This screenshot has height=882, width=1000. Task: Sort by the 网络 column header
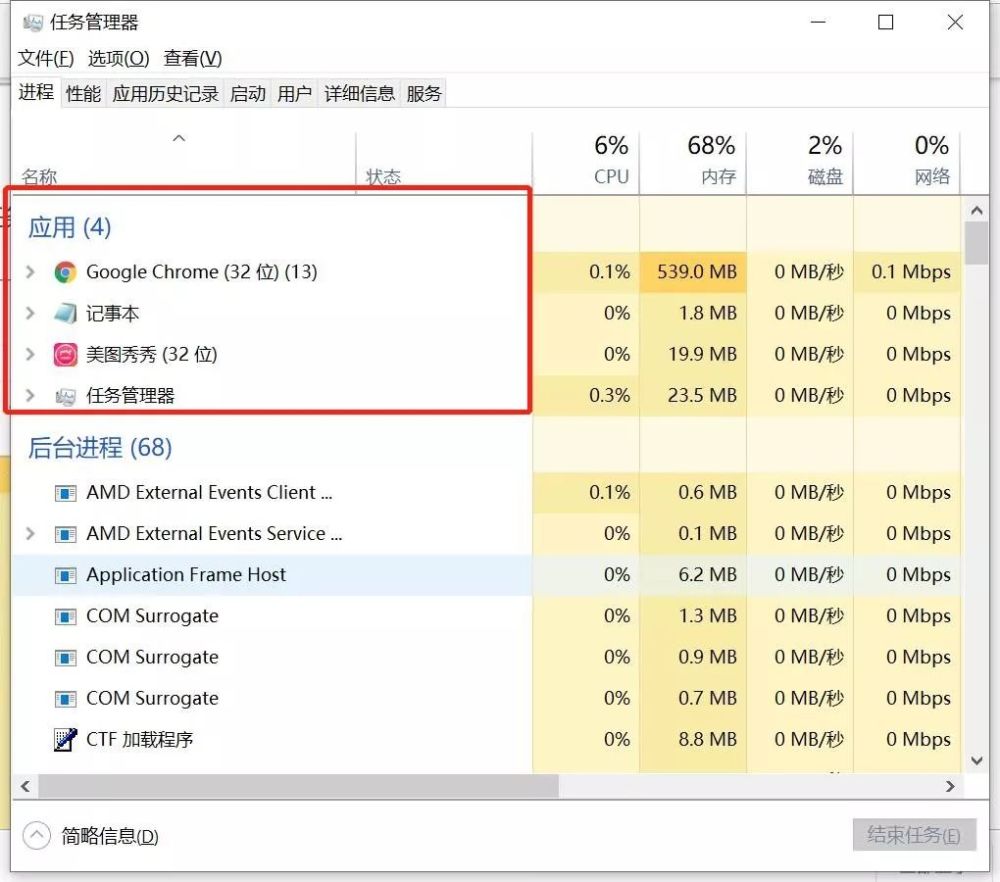[907, 163]
